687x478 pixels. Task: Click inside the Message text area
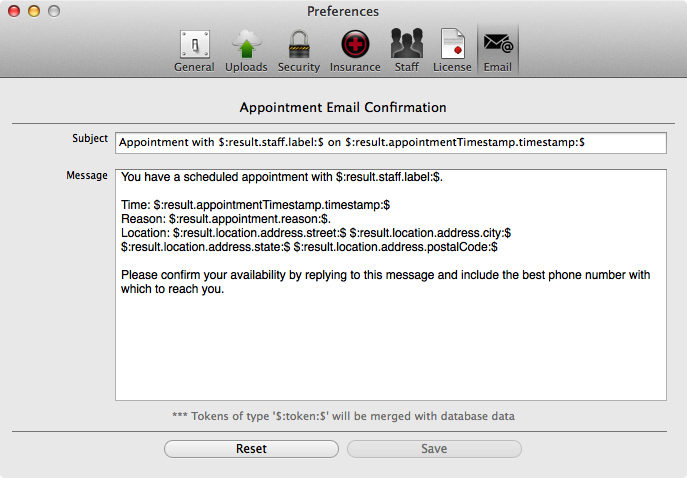coord(391,285)
